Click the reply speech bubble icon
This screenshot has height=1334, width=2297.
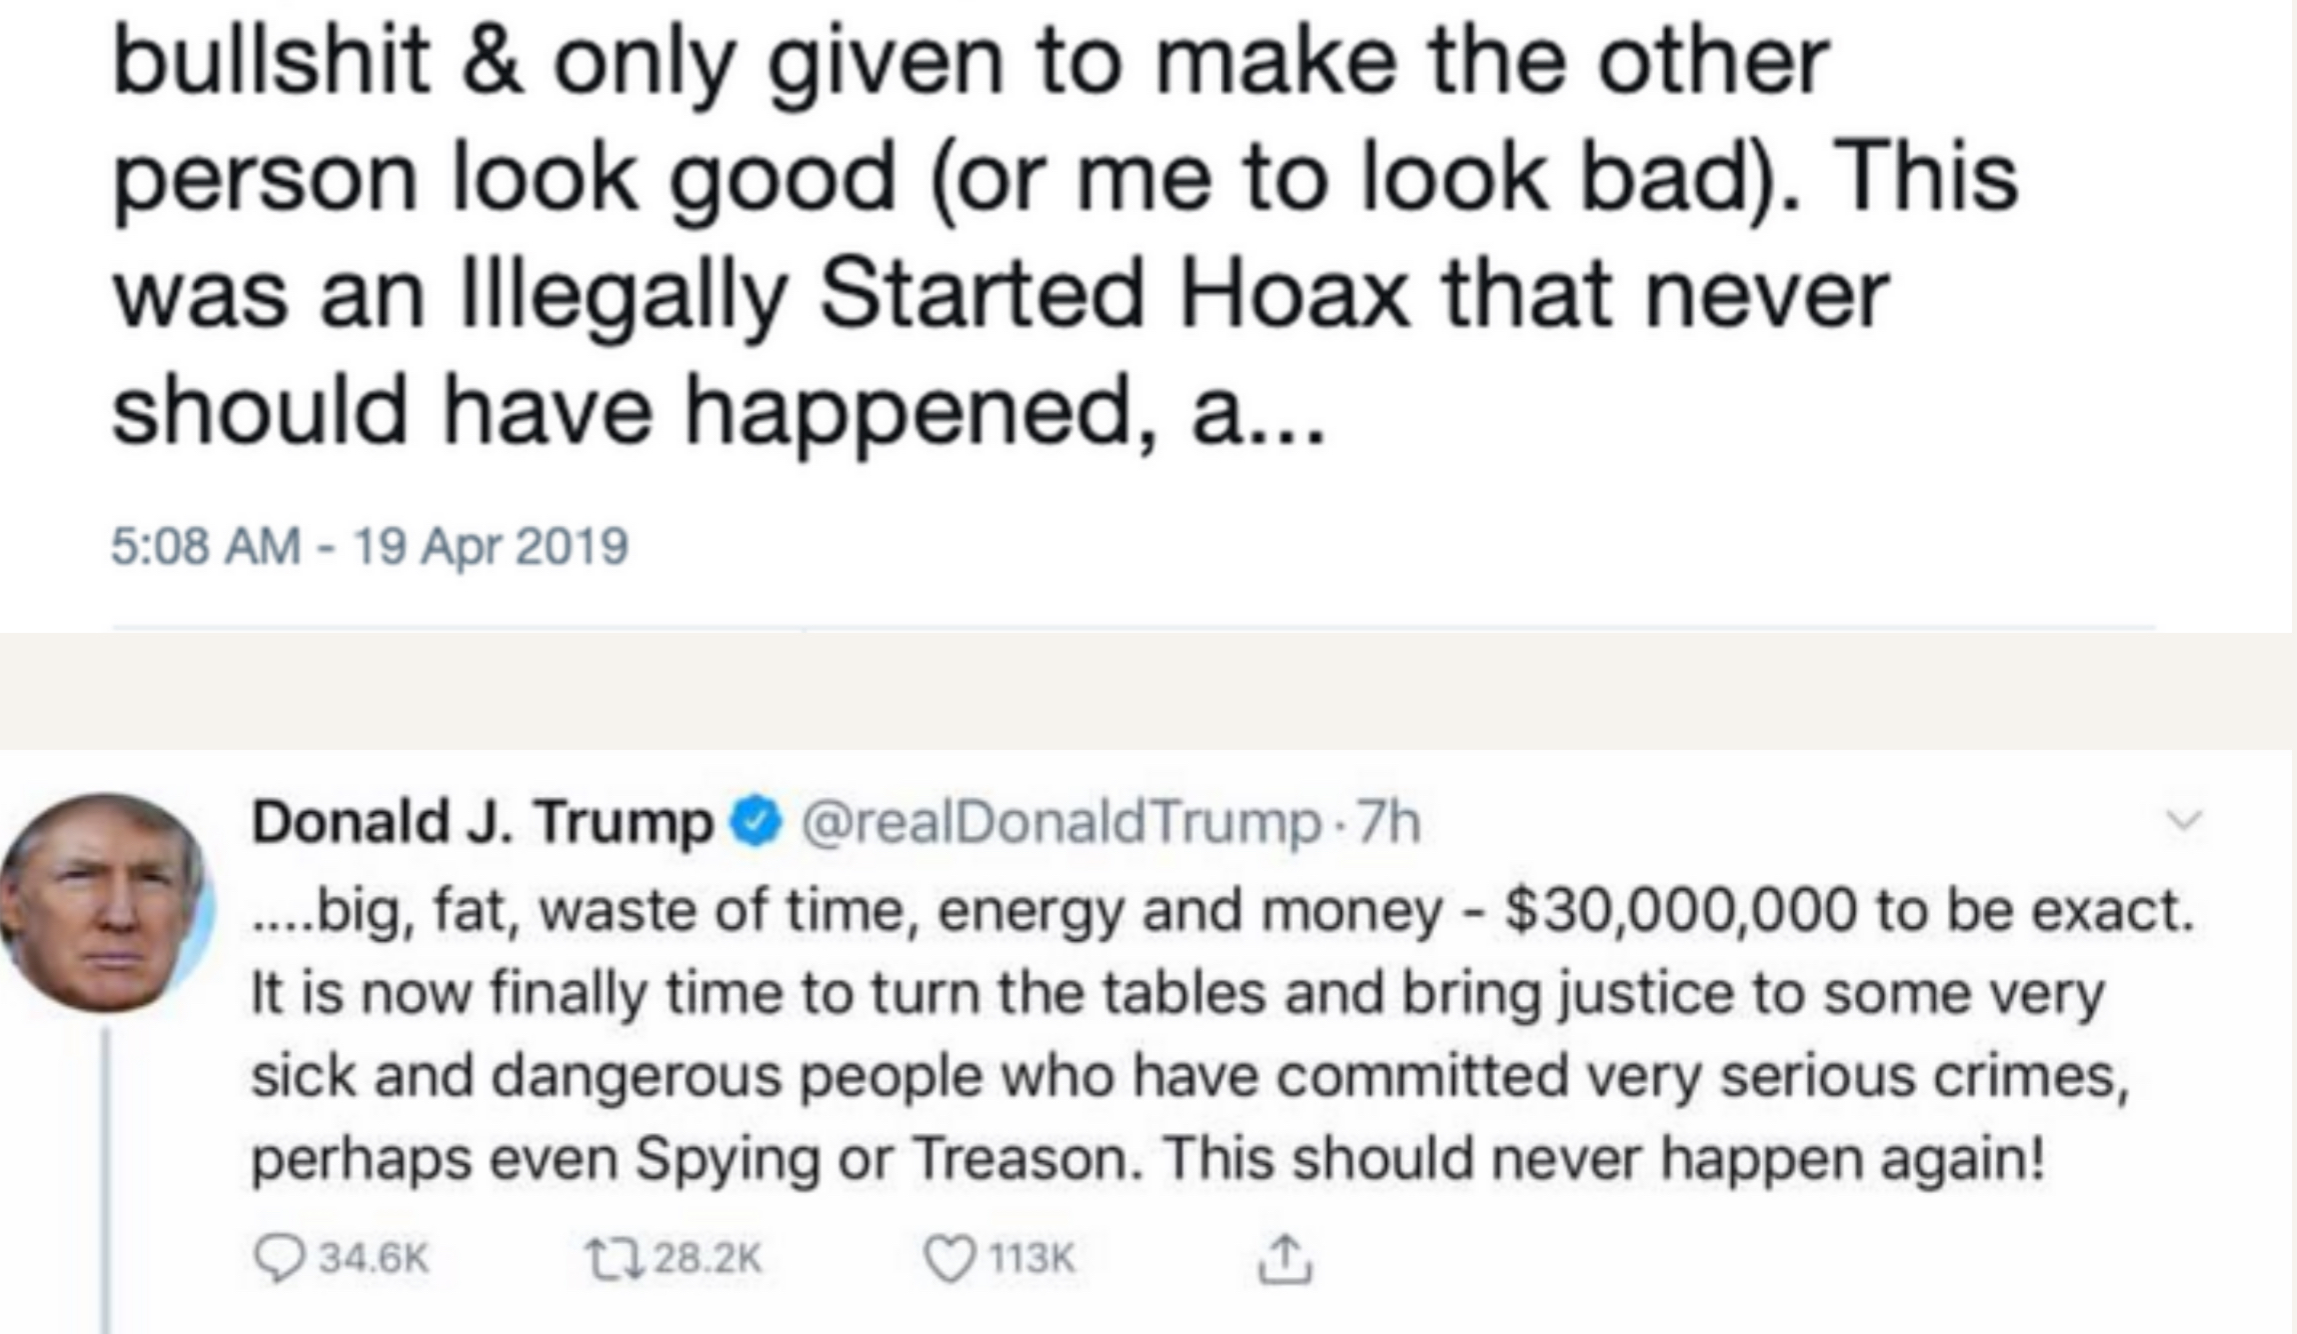(x=278, y=1258)
